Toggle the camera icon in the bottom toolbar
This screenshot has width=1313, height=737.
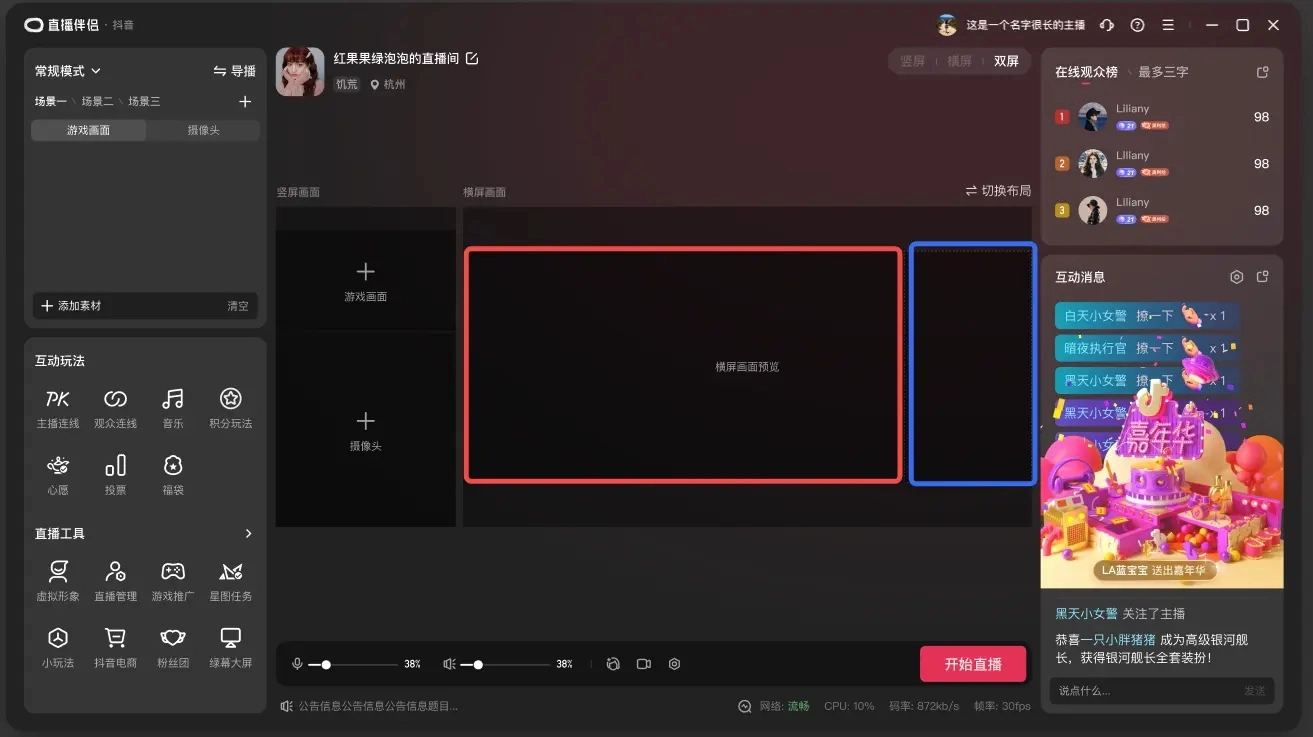pyautogui.click(x=644, y=664)
